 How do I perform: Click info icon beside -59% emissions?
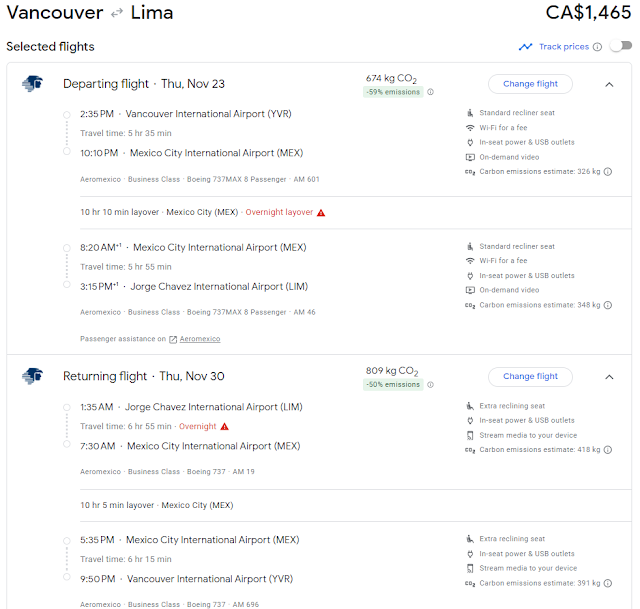tap(431, 92)
